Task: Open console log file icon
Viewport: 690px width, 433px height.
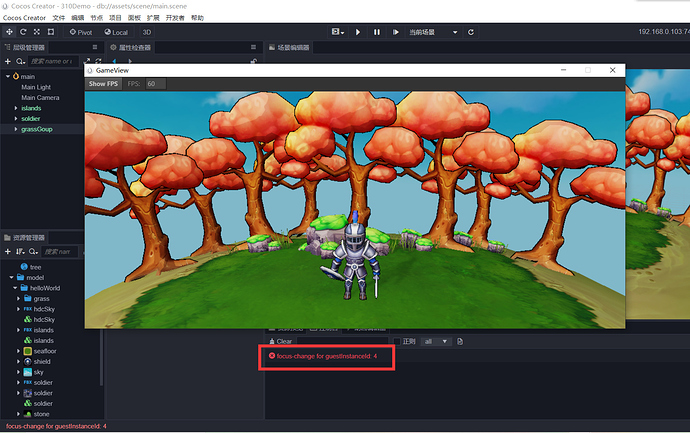Action: [460, 341]
